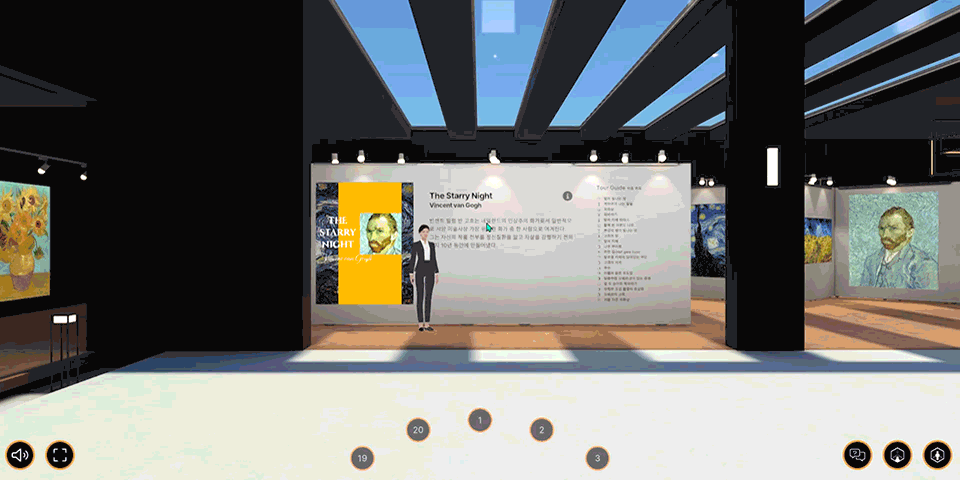Screen dimensions: 960x480
Task: Click The Starry Night title text
Action: click(x=465, y=196)
